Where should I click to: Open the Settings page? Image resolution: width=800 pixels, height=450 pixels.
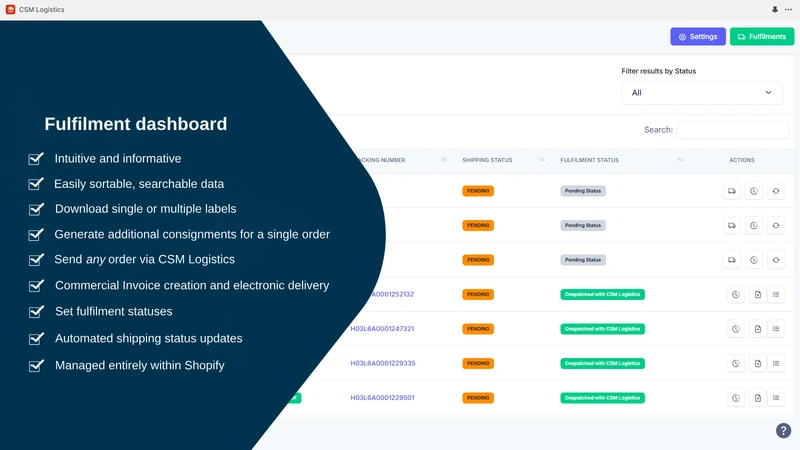point(697,37)
